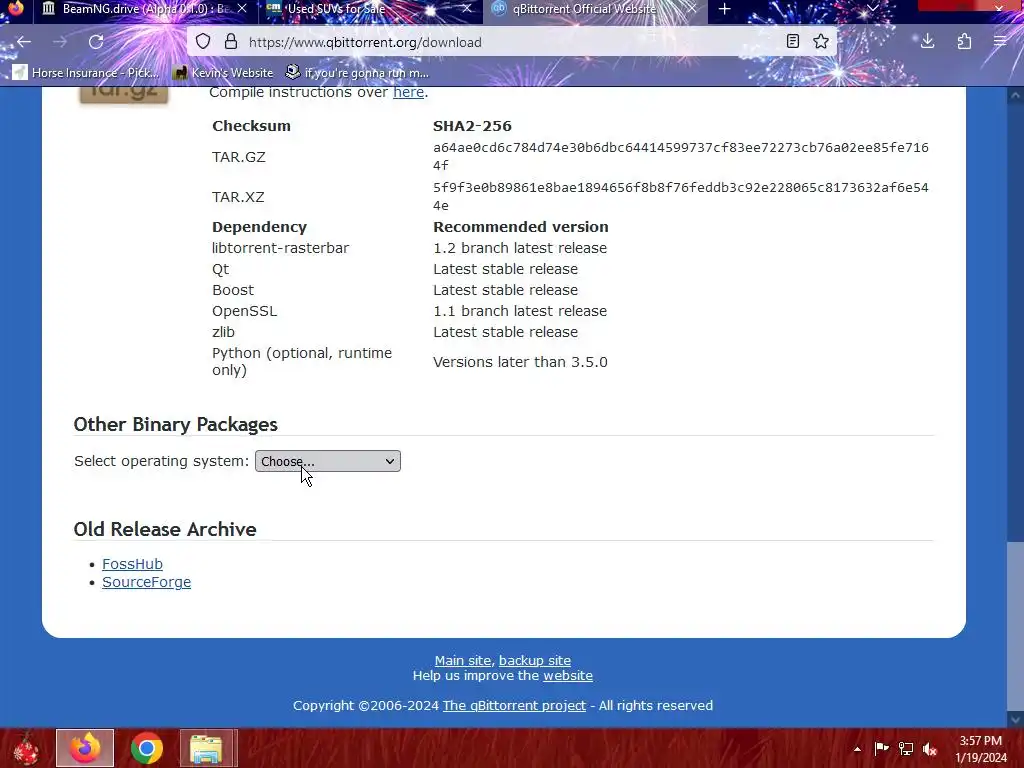The image size is (1024, 768).
Task: Click Firefox icon in the taskbar
Action: (85, 748)
